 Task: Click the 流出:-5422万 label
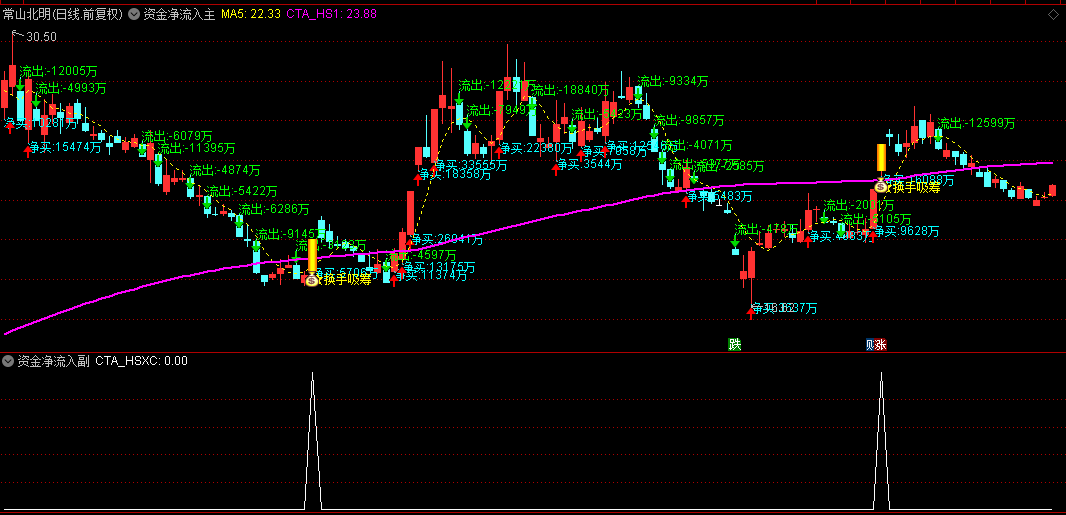click(241, 191)
